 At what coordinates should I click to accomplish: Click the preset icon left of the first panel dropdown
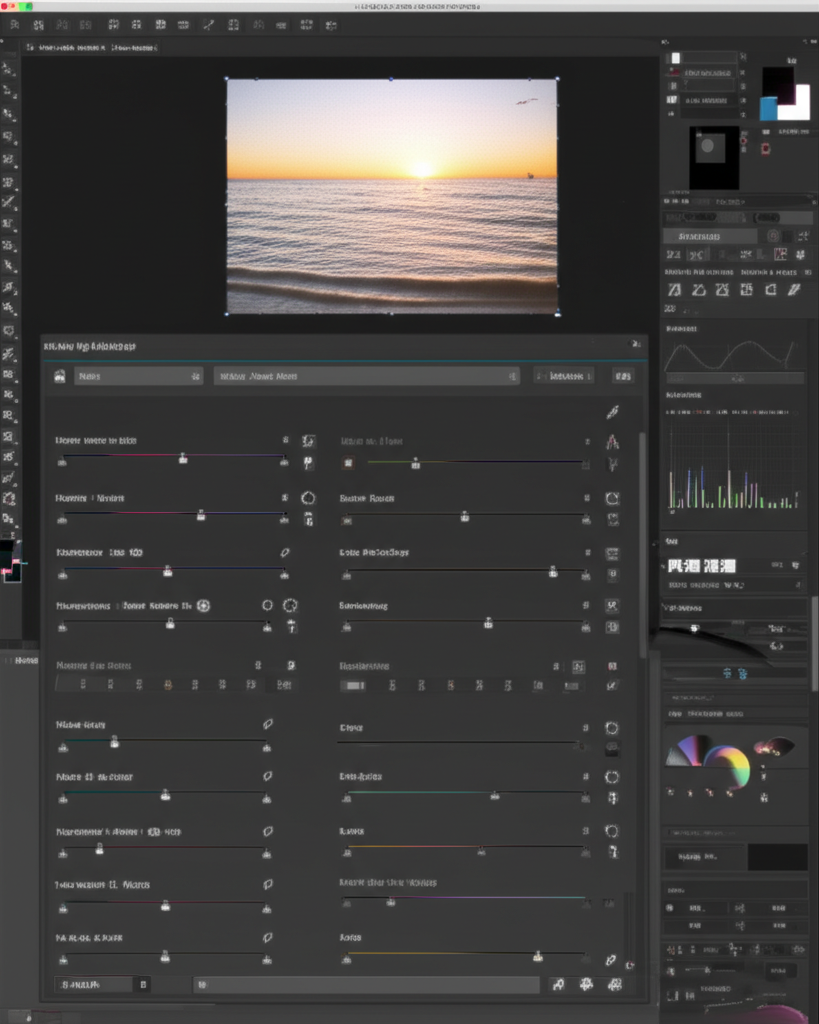click(x=60, y=377)
